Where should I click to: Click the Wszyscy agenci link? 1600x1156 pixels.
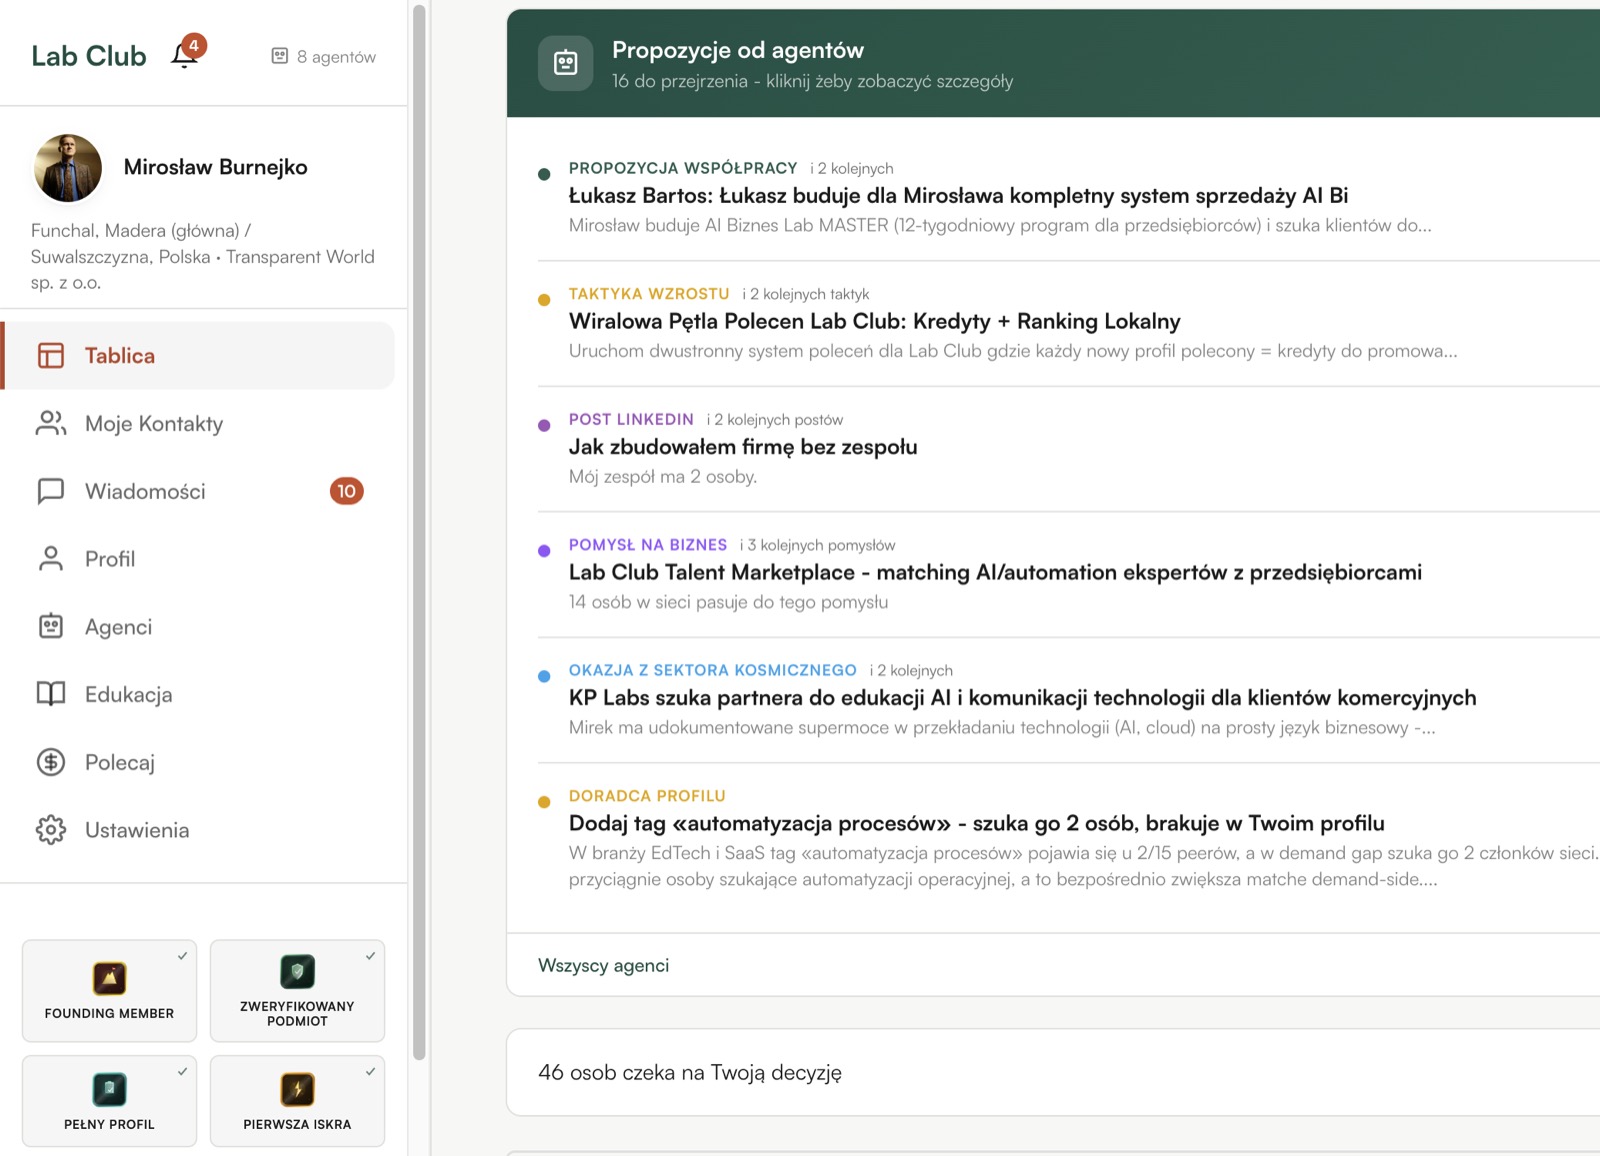pos(603,966)
